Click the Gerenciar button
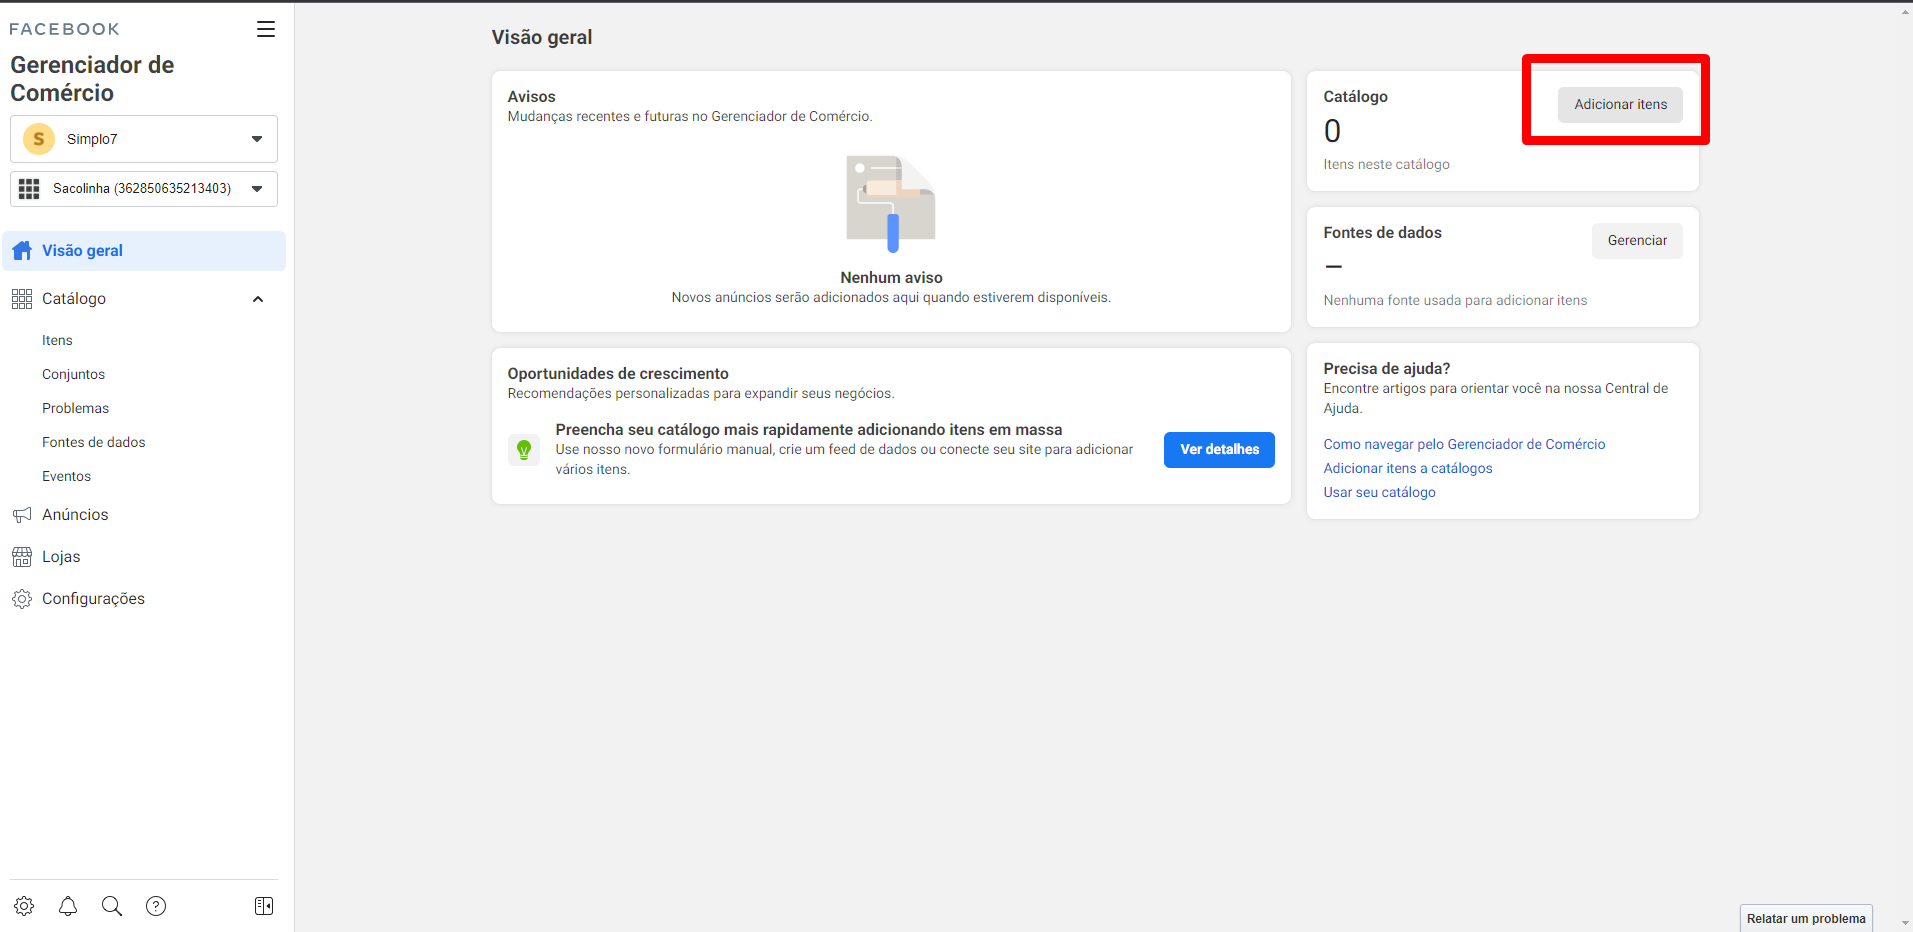The height and width of the screenshot is (932, 1913). pos(1637,241)
